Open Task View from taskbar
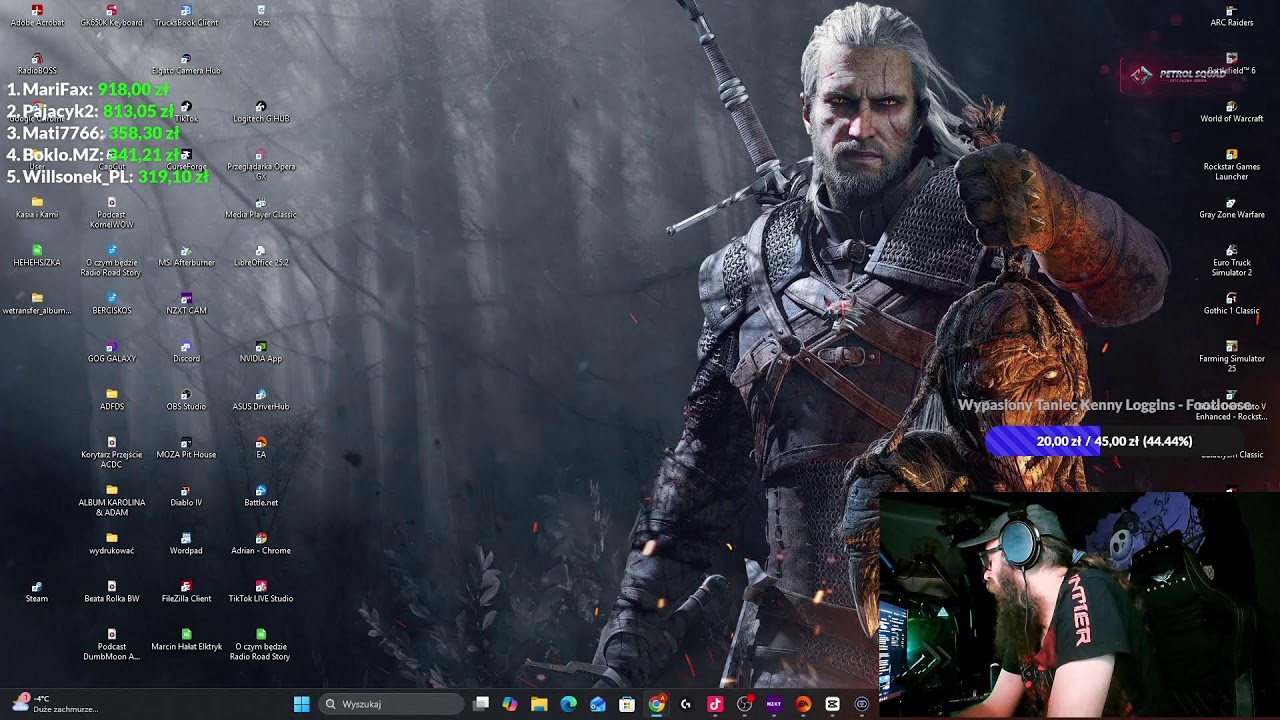This screenshot has width=1280, height=720. tap(481, 704)
